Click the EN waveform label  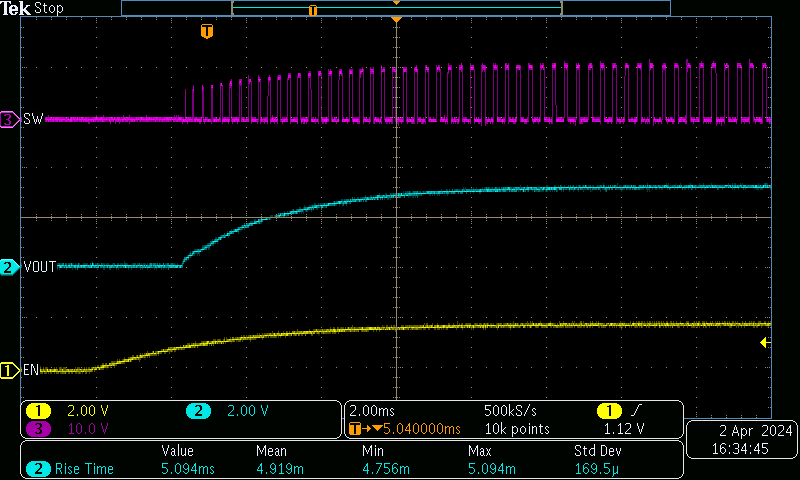click(31, 370)
